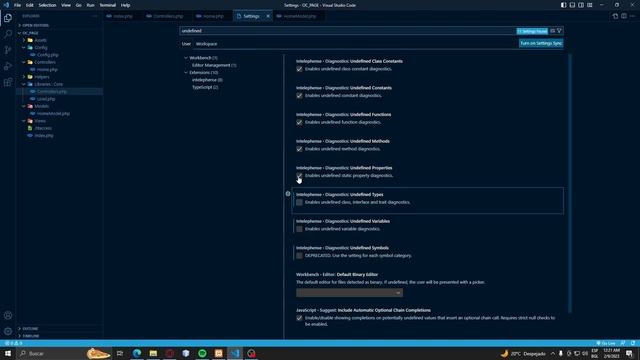Switch to the homeModel.php editor tab
This screenshot has width=640, height=360.
299,16
